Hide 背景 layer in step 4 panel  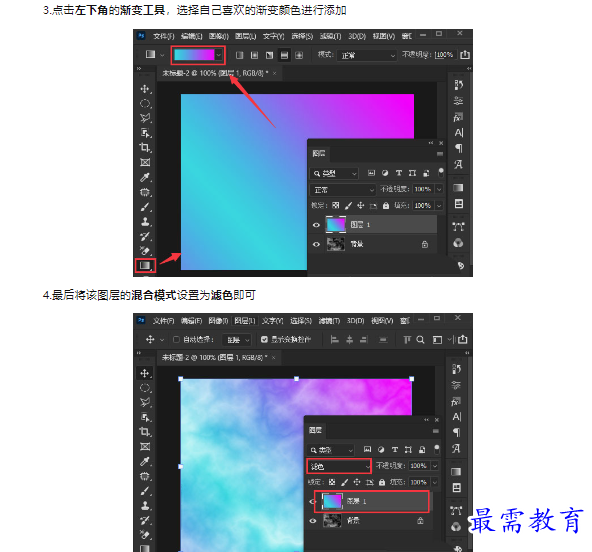click(313, 521)
